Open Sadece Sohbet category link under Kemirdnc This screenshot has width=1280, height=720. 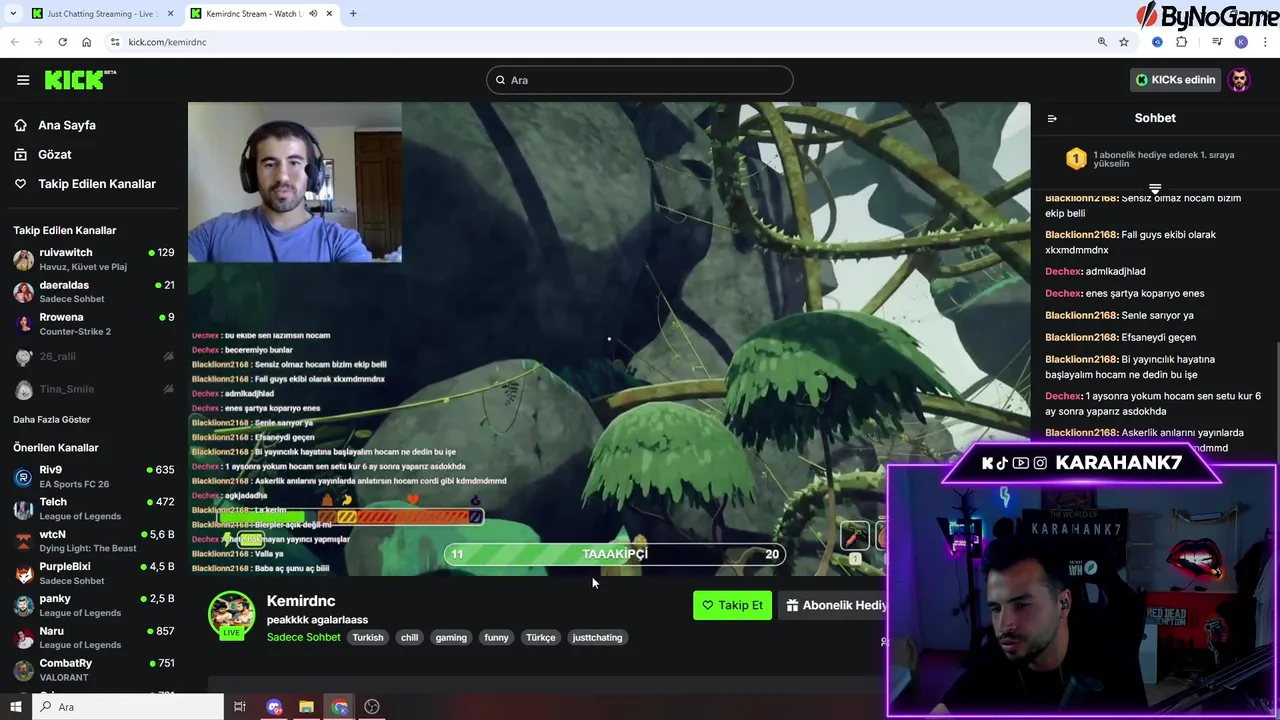(304, 637)
